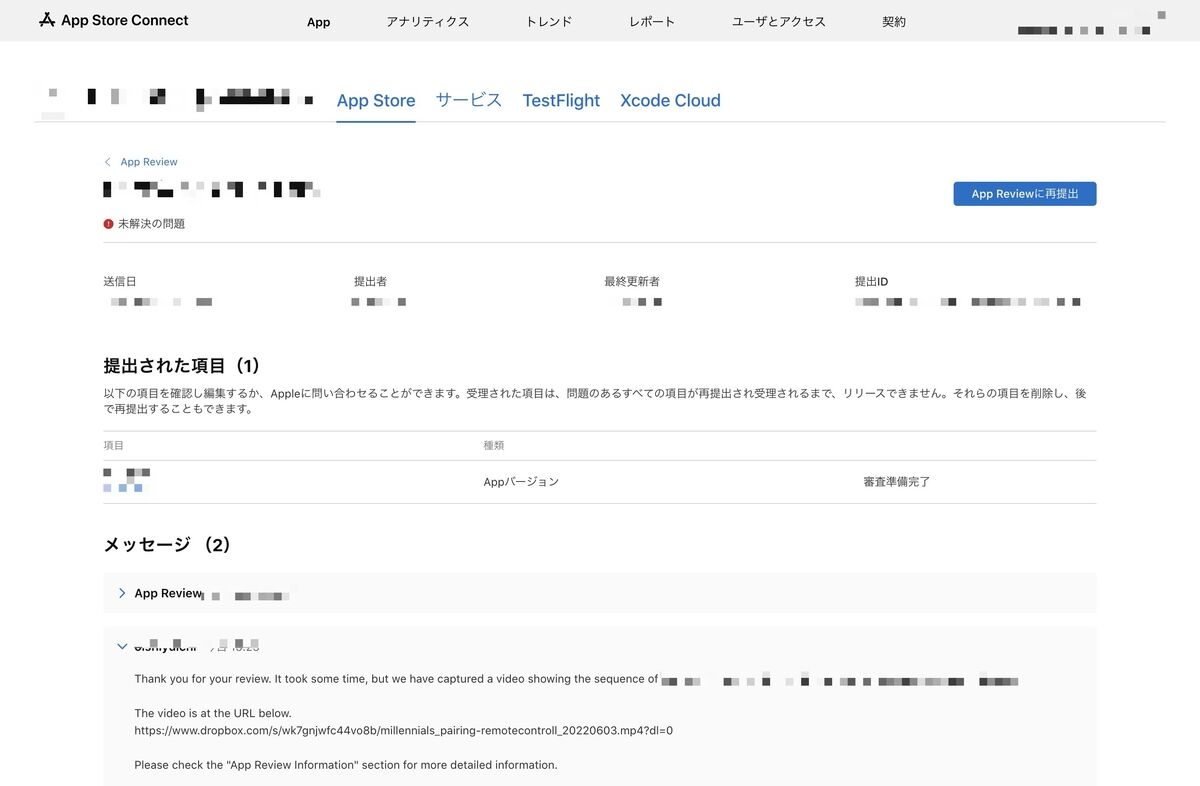This screenshot has height=786, width=1200.
Task: Open the Dropbox video URL
Action: [x=404, y=730]
